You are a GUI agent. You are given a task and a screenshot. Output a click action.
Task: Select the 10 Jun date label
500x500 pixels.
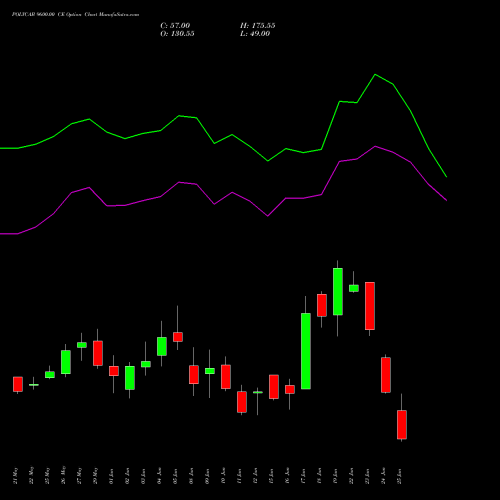(224, 476)
